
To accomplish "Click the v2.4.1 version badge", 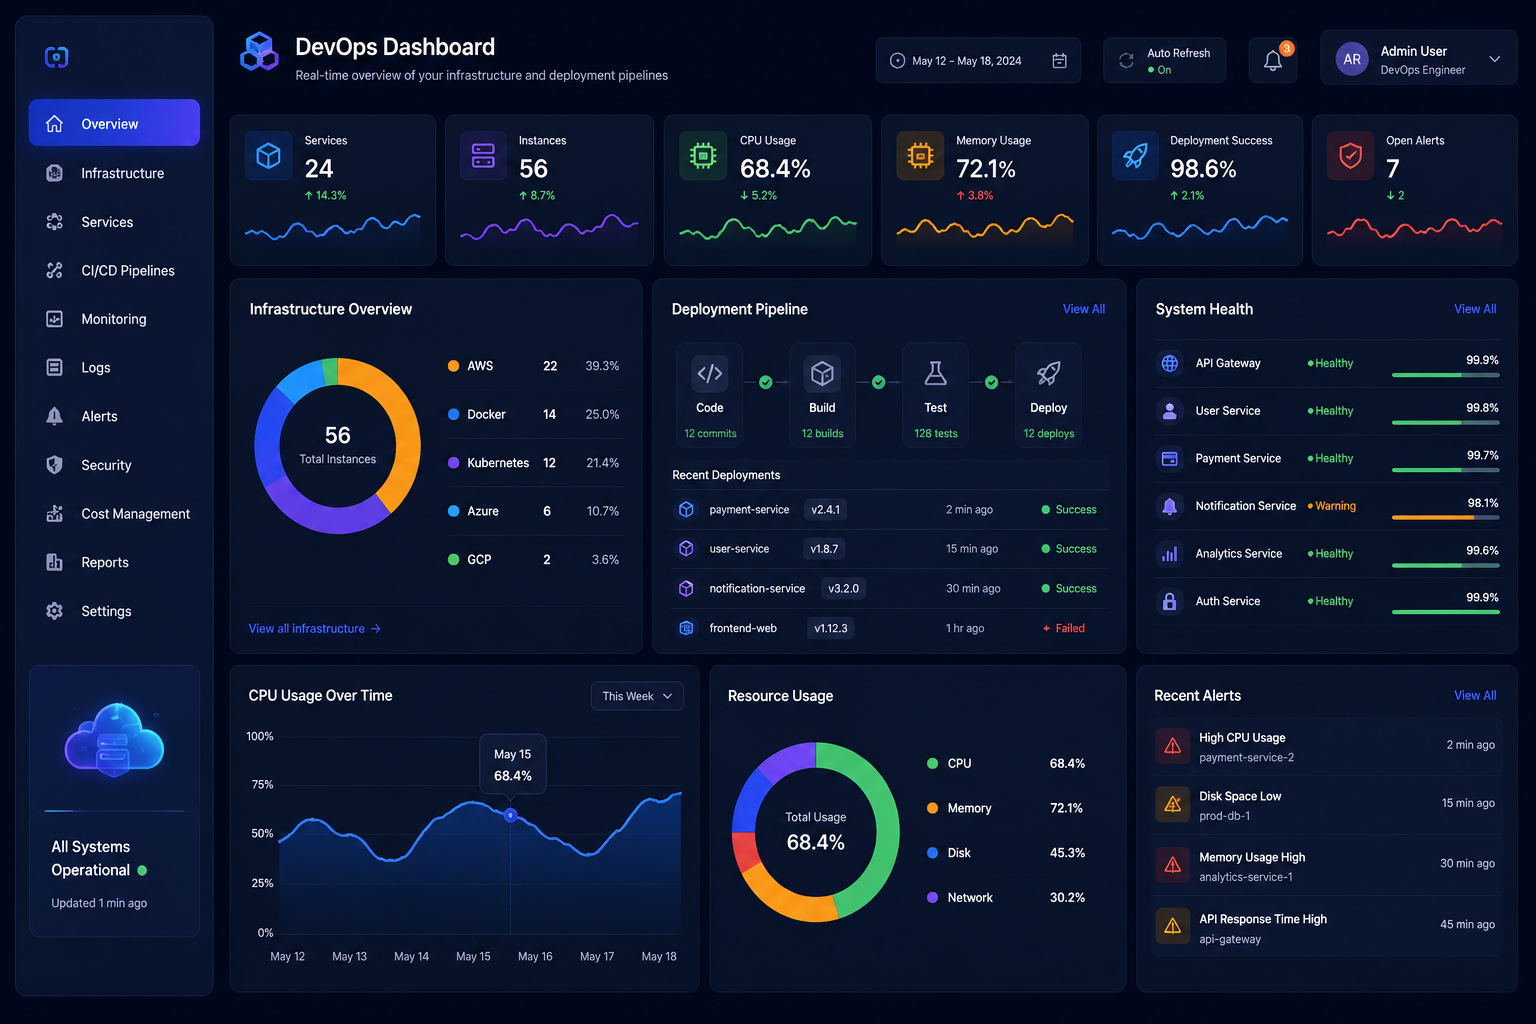I will 826,510.
